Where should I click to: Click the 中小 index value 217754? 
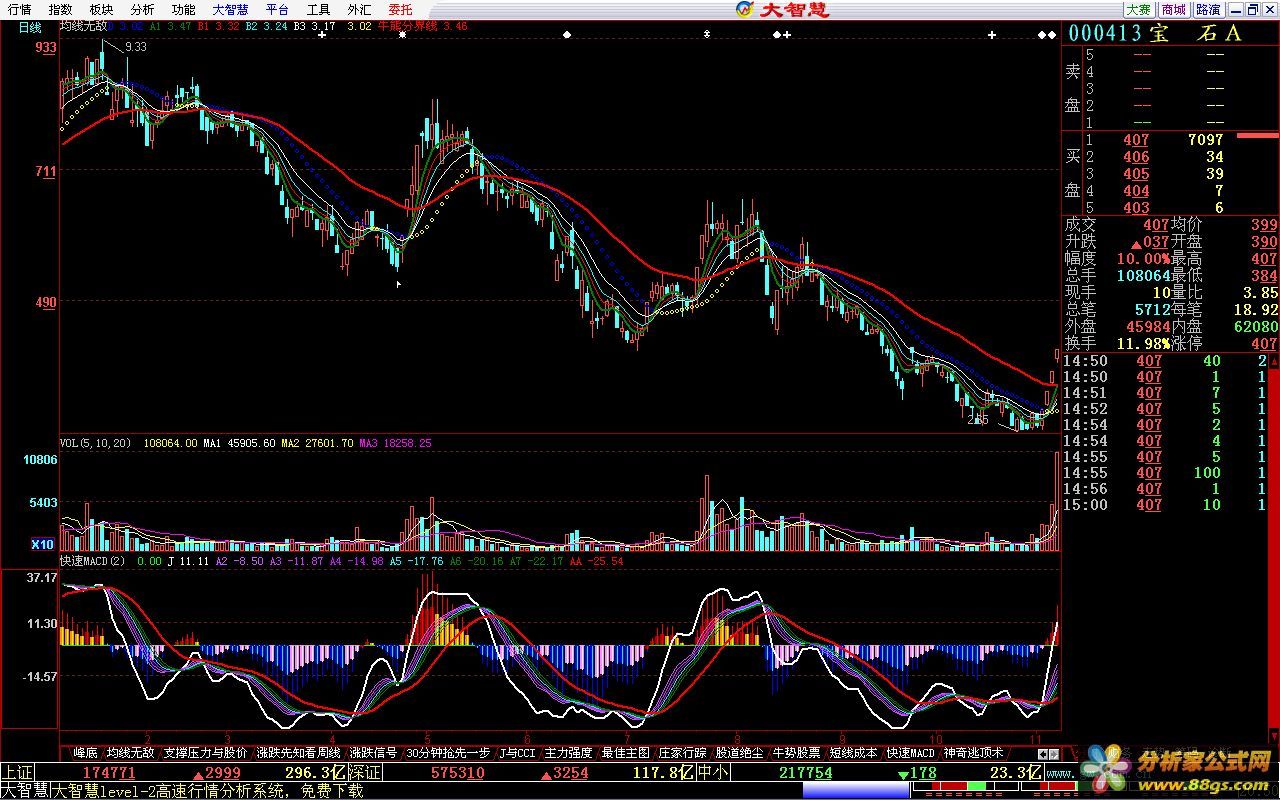(805, 773)
